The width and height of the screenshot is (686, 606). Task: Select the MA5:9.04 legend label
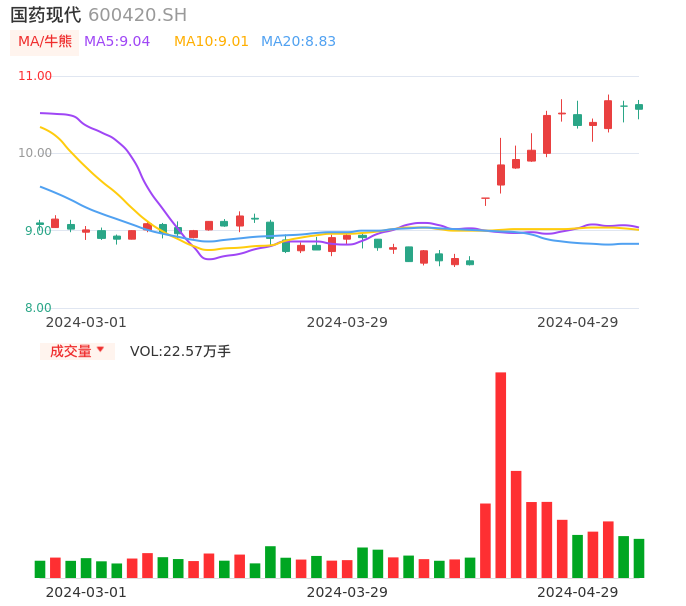click(117, 42)
